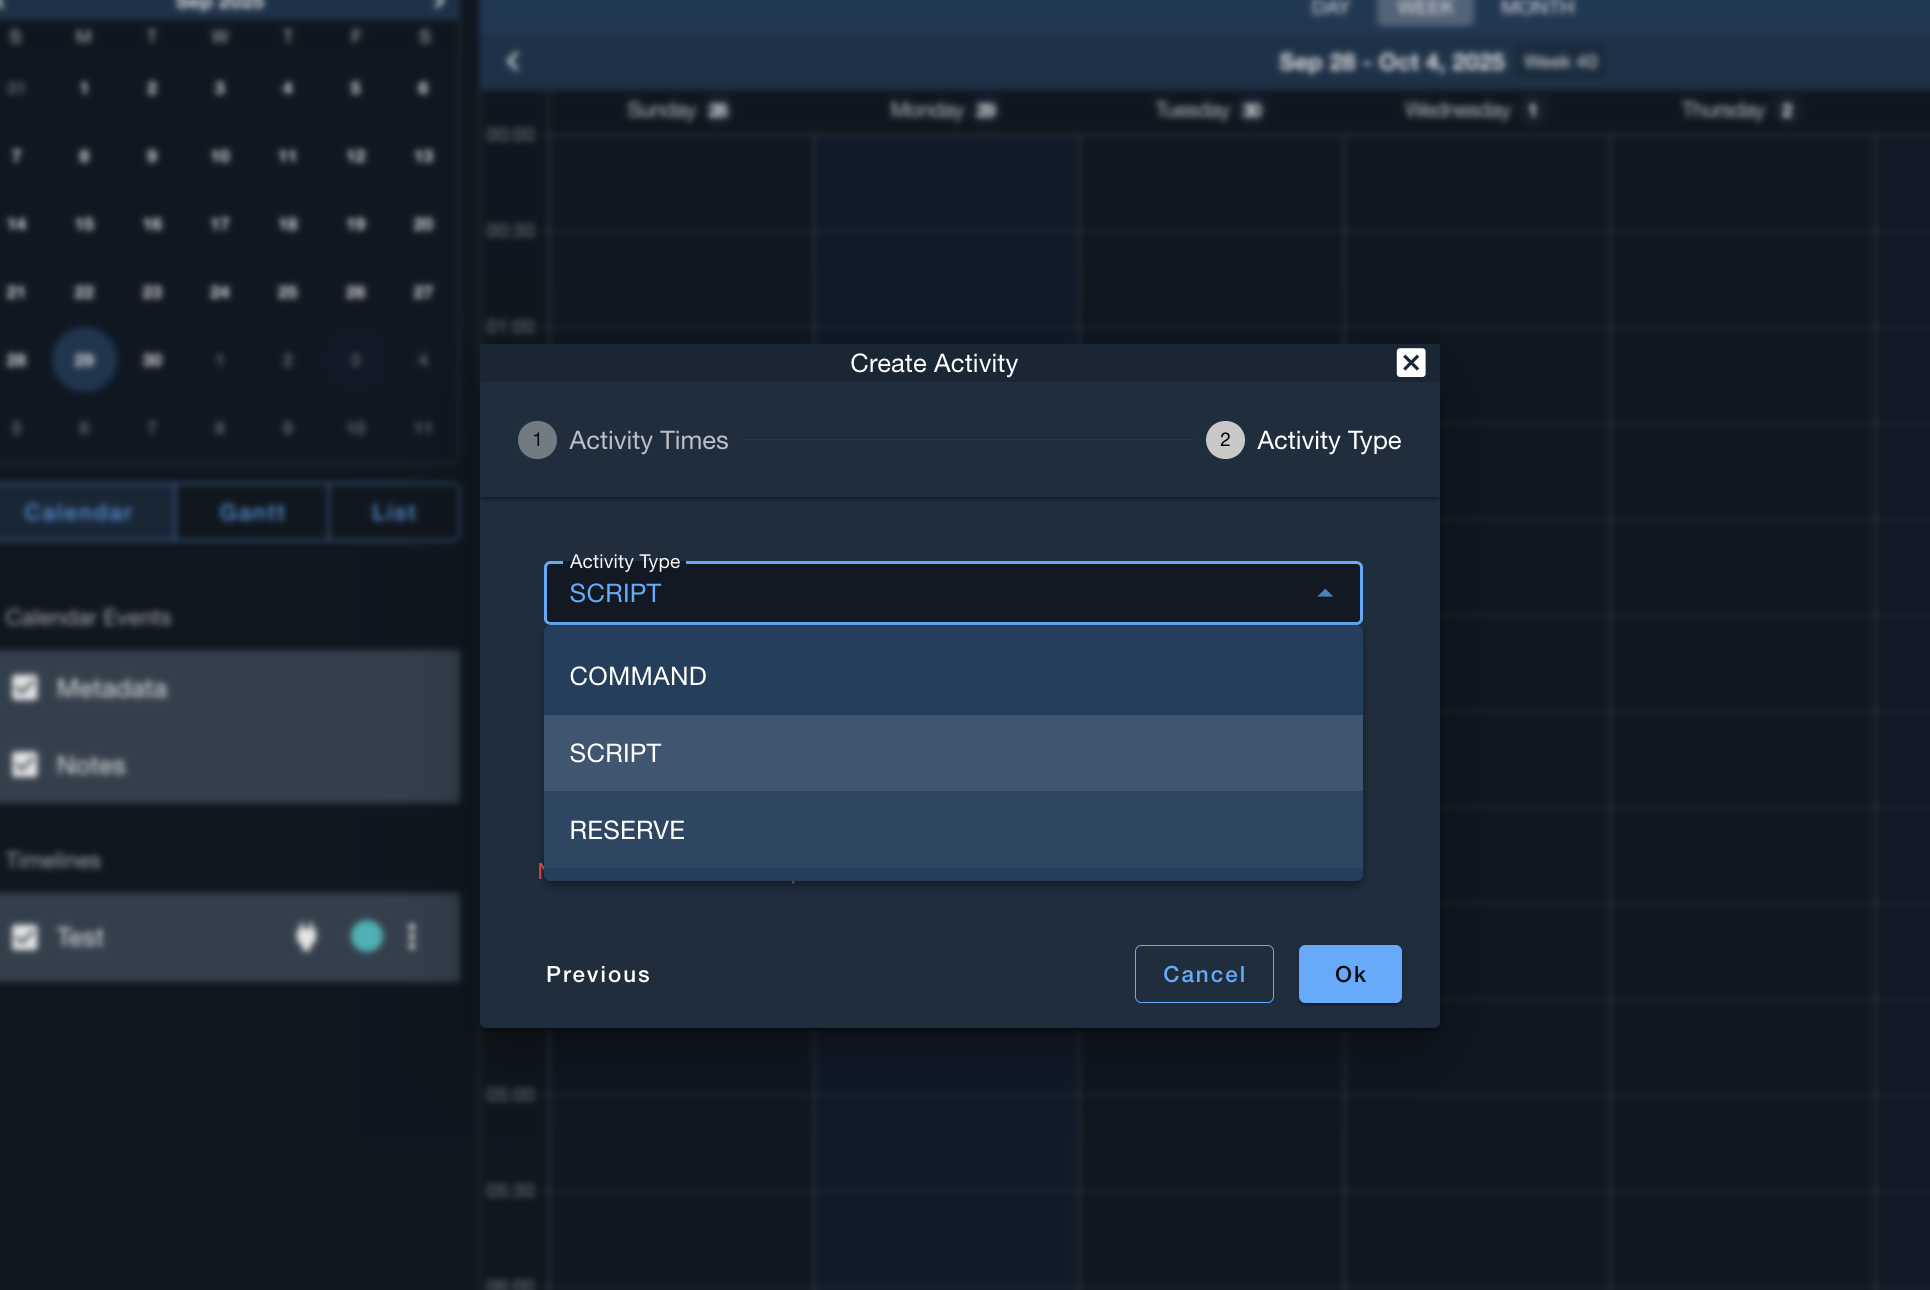
Task: Toggle the Metadata checkbox
Action: click(25, 688)
